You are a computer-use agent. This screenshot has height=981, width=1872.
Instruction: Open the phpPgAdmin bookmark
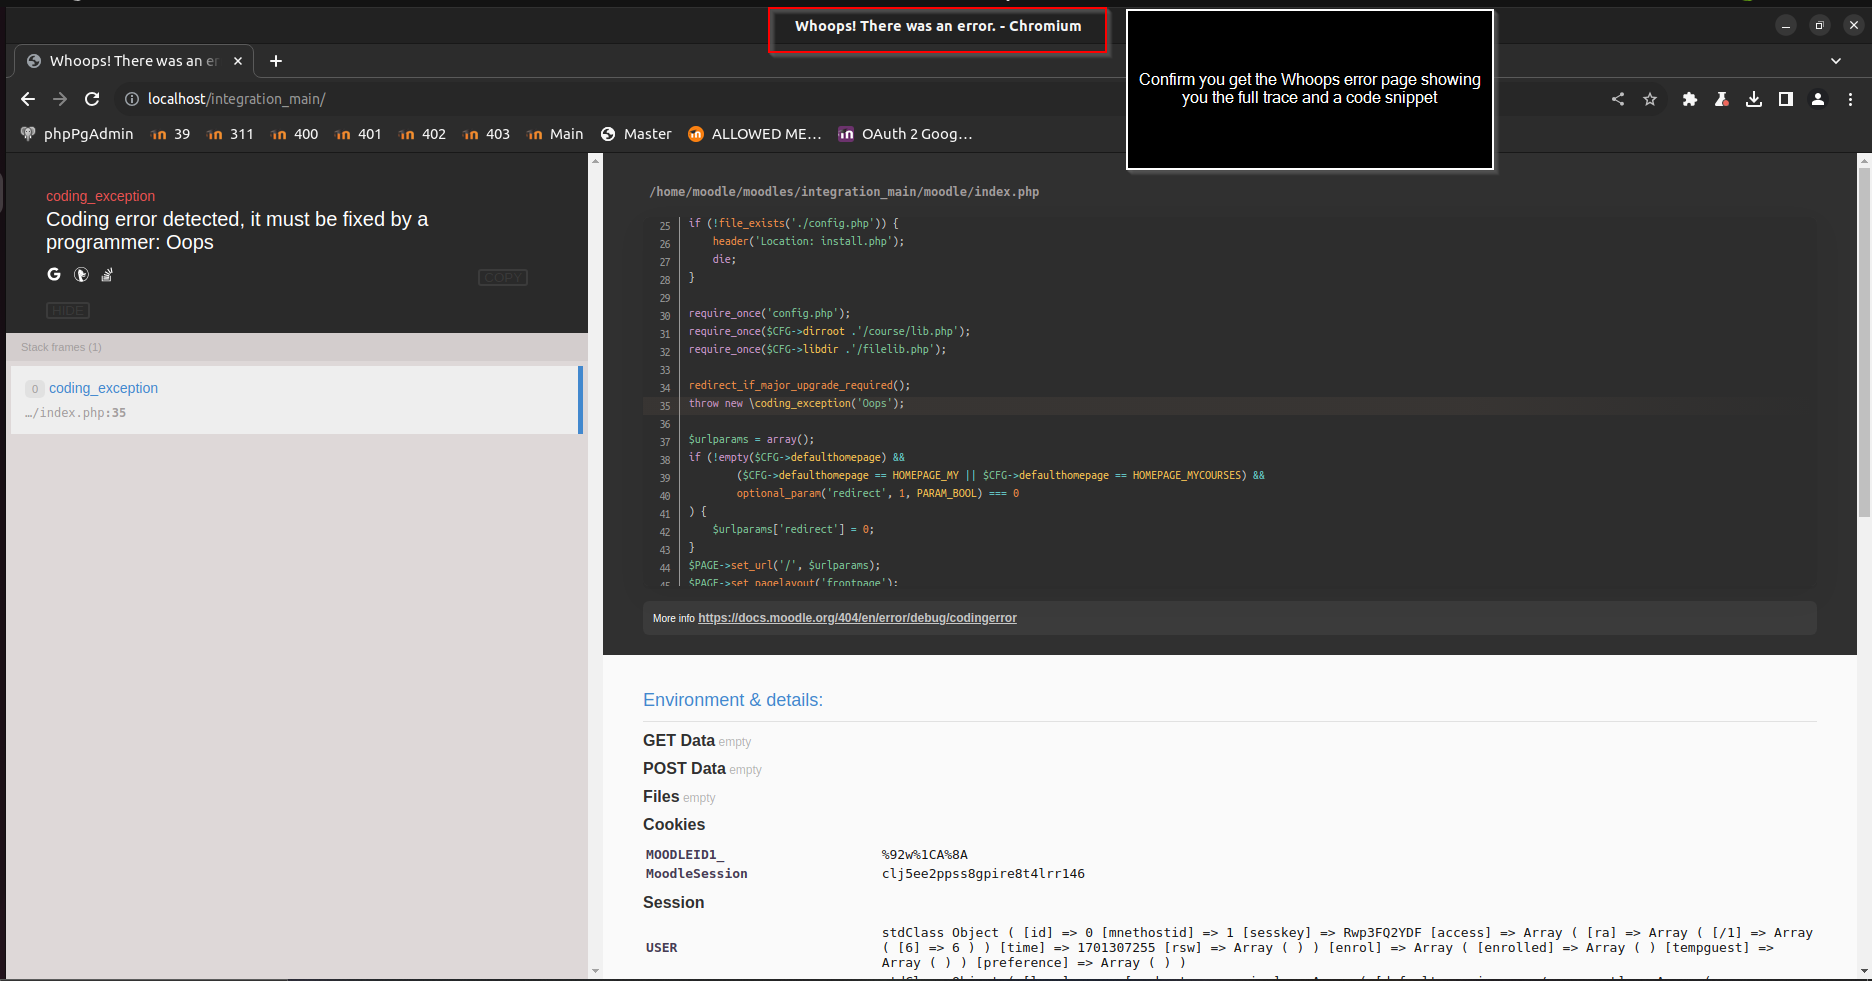coord(77,134)
